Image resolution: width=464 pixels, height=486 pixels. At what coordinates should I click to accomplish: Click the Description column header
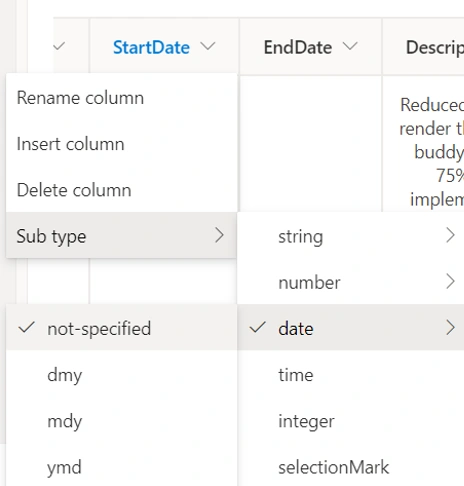point(435,47)
